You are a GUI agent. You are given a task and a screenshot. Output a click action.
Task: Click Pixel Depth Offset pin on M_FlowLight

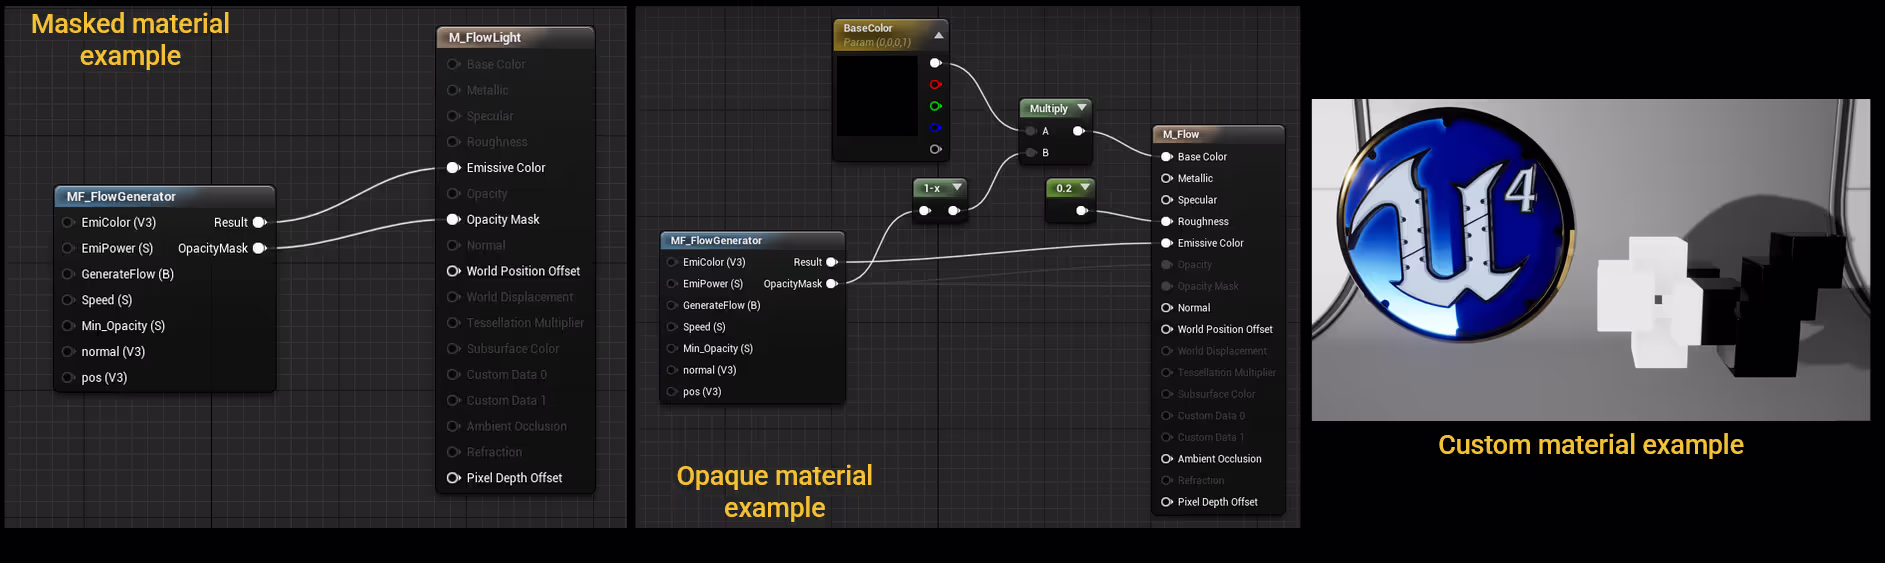tap(453, 478)
